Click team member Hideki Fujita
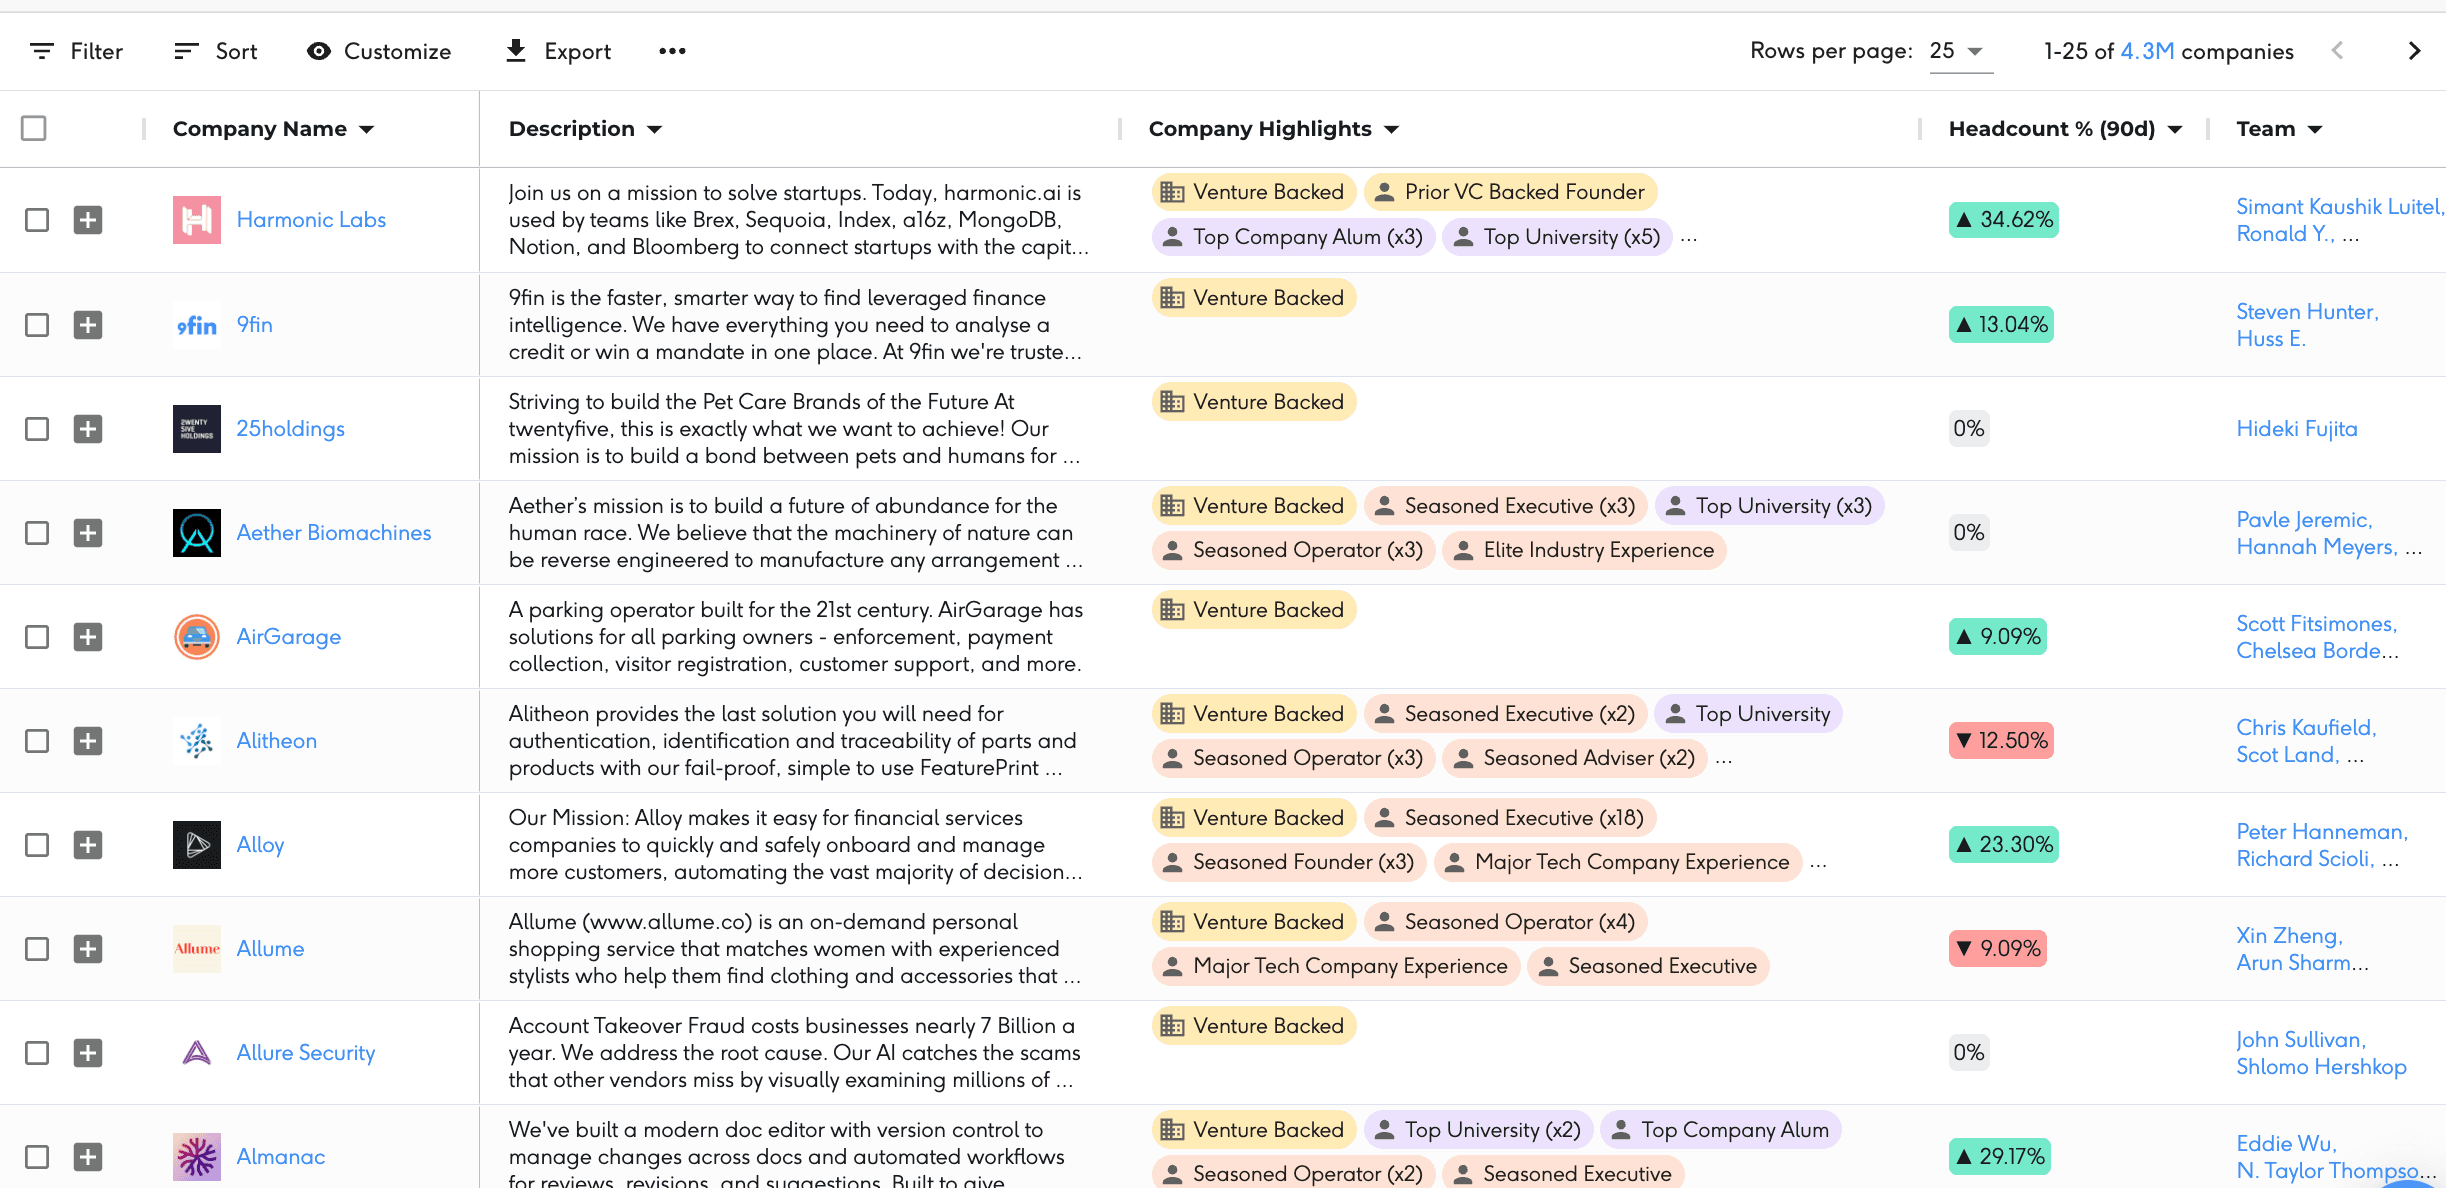Screen dimensions: 2446x1188 (x=2296, y=429)
